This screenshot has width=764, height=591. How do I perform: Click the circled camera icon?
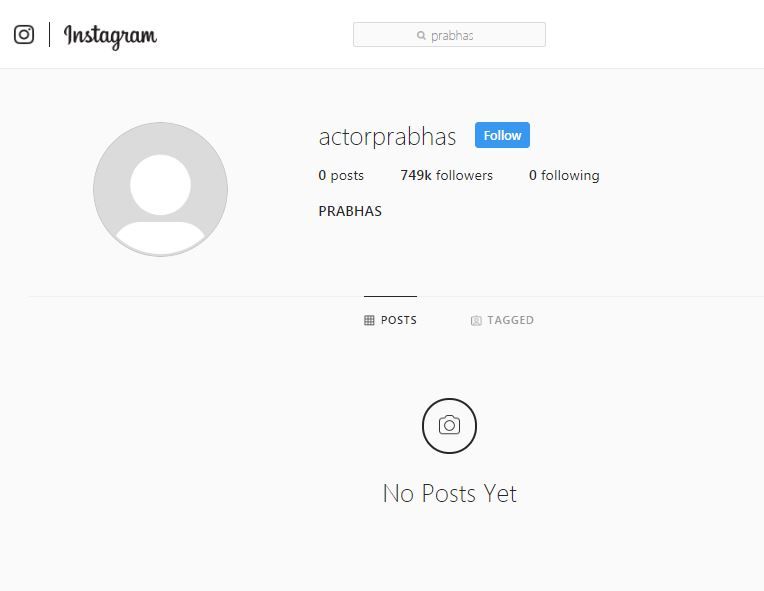coord(449,426)
